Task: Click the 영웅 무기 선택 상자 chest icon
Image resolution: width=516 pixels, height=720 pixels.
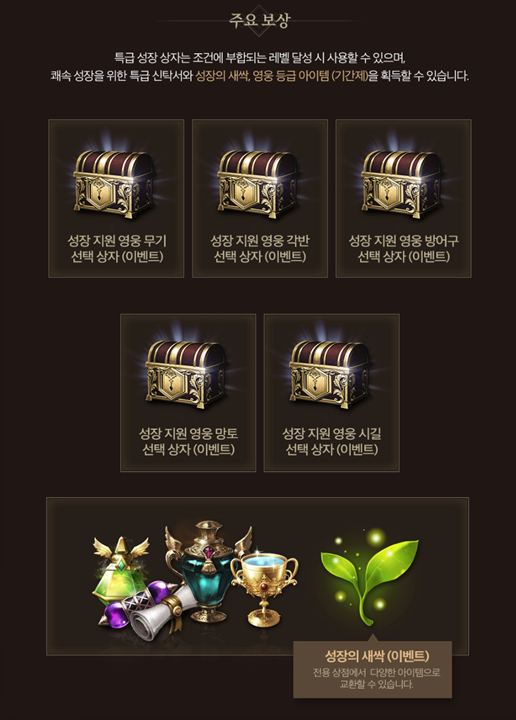Action: 115,184
